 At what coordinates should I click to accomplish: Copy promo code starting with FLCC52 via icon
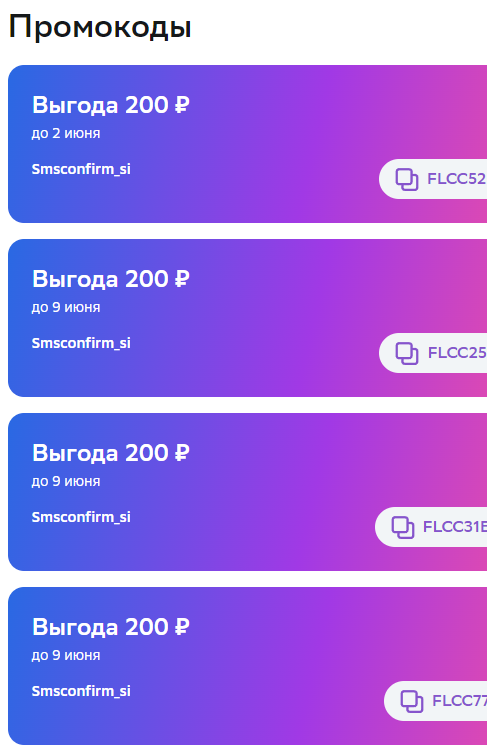click(x=407, y=179)
